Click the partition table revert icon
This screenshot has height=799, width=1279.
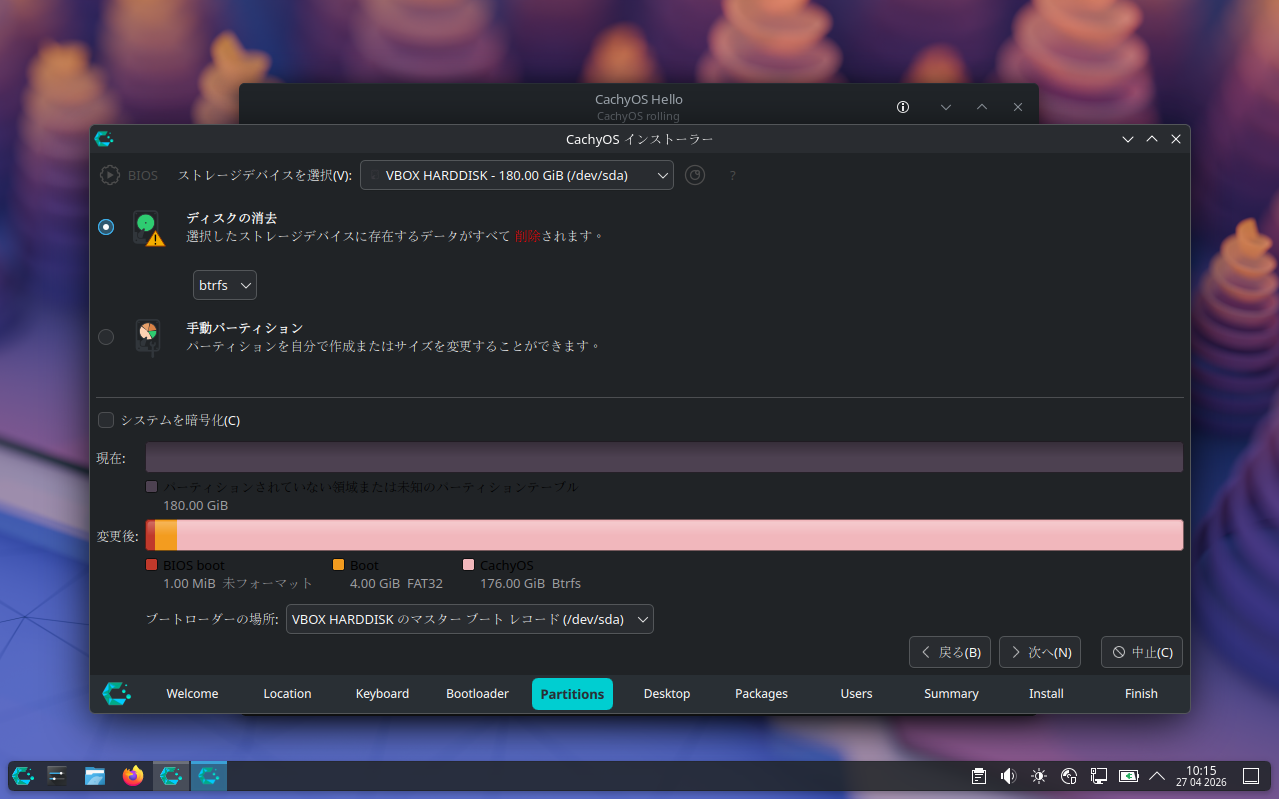click(695, 175)
